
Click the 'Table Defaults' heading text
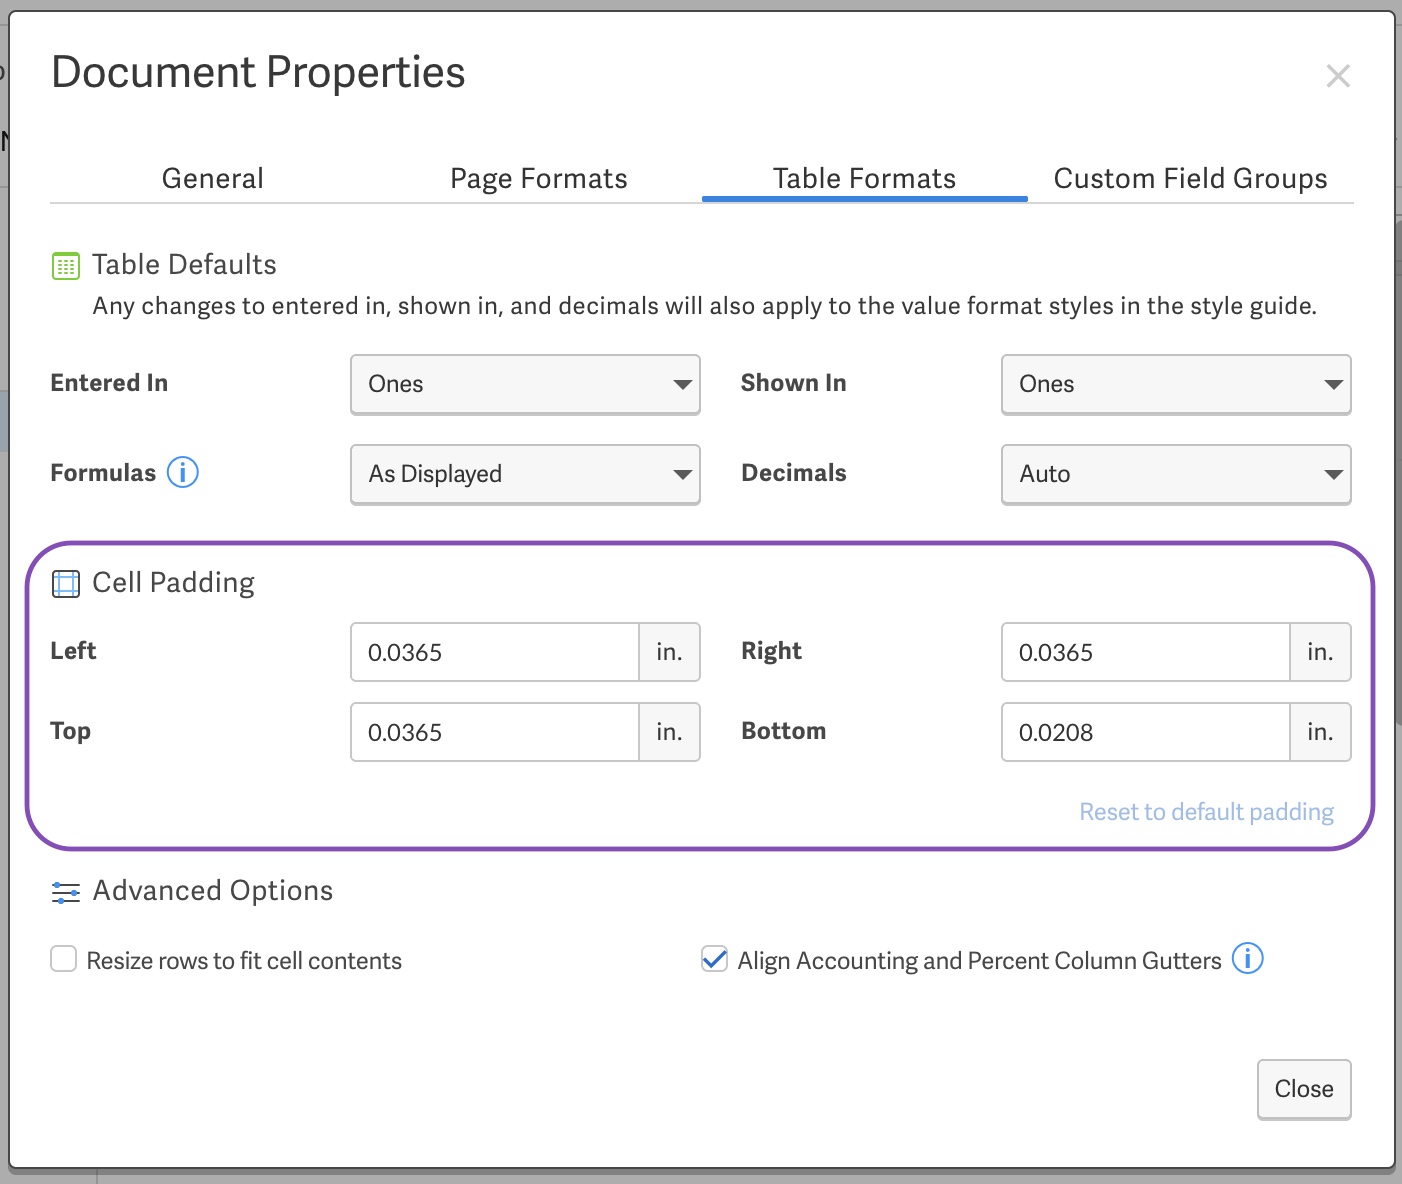pyautogui.click(x=184, y=265)
